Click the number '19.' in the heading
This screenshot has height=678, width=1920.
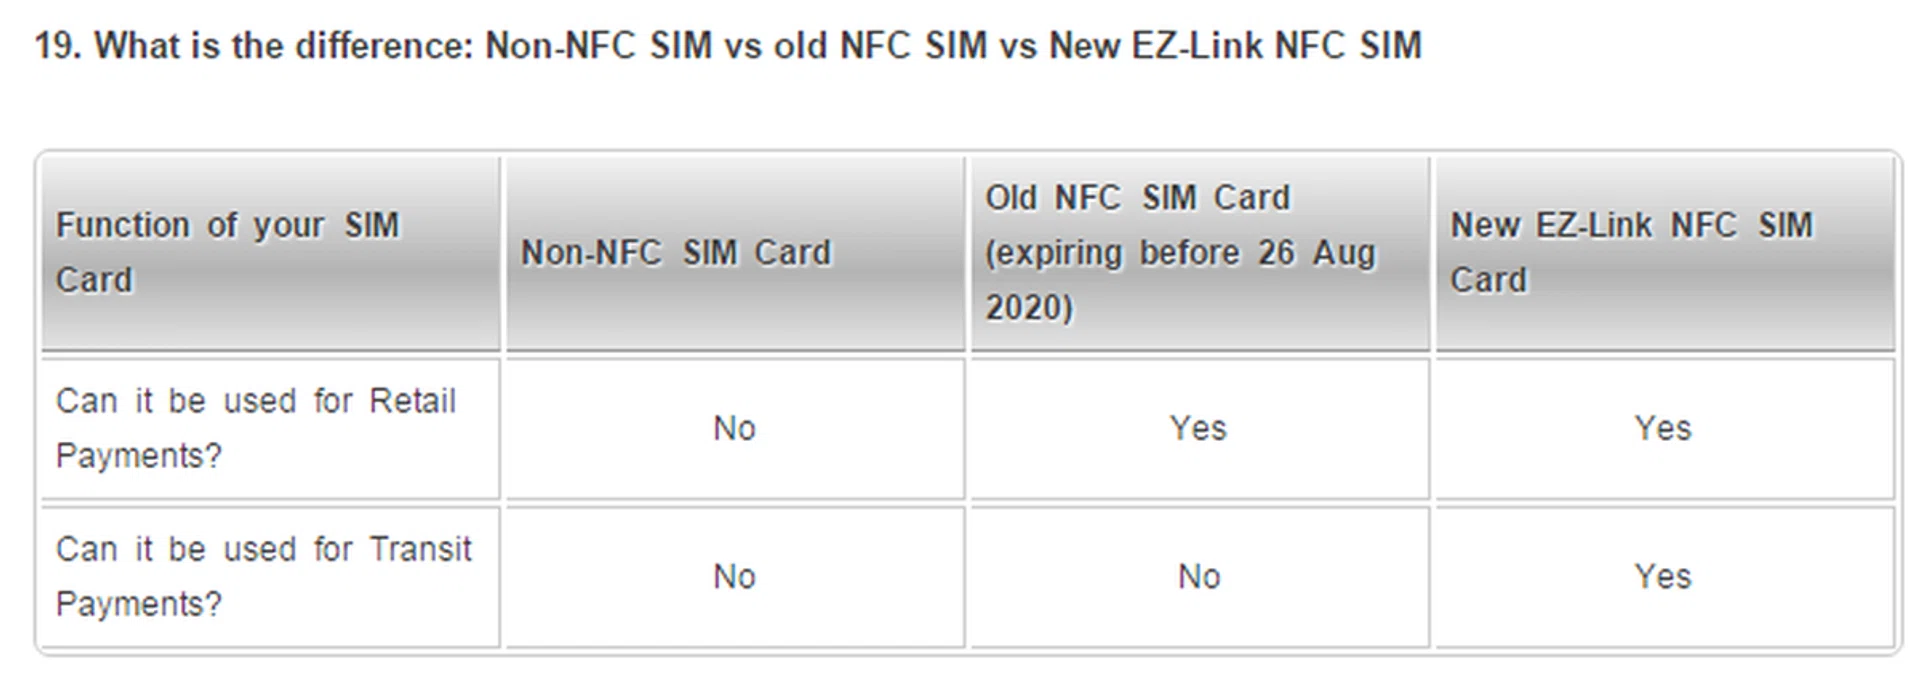58,46
